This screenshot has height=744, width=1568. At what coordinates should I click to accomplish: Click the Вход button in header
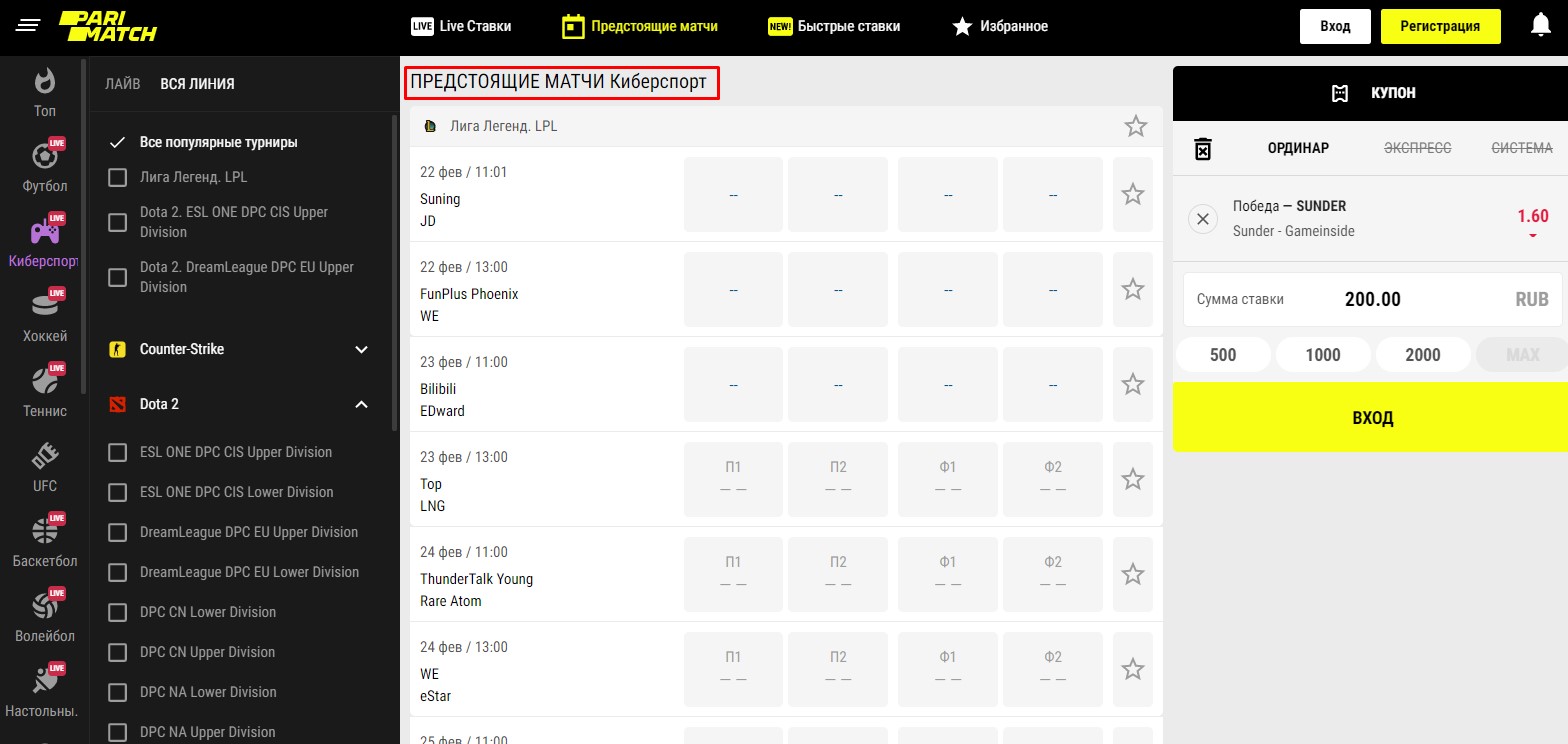coord(1335,26)
